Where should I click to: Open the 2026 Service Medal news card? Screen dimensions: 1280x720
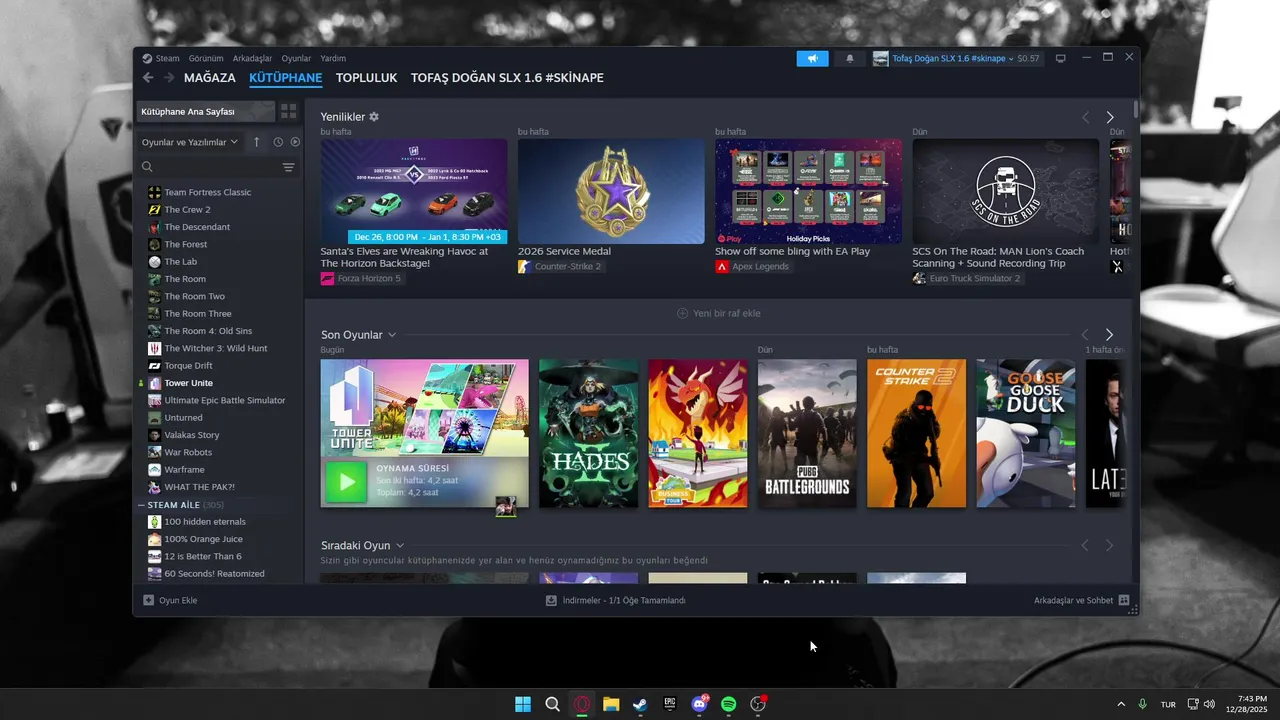click(x=611, y=191)
